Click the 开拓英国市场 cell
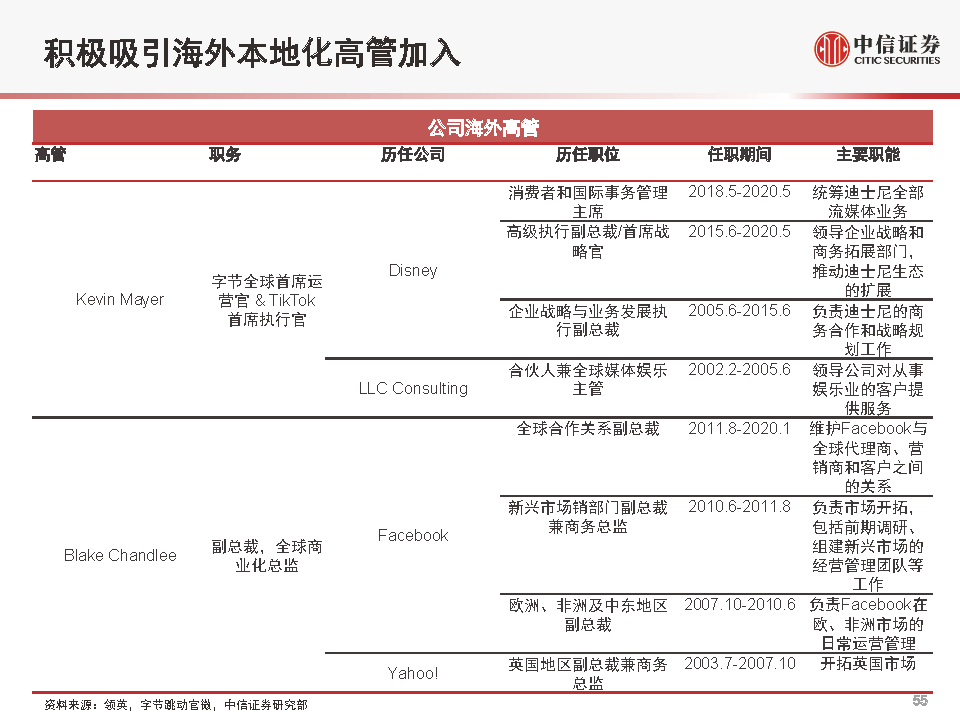The width and height of the screenshot is (960, 728). tap(868, 664)
